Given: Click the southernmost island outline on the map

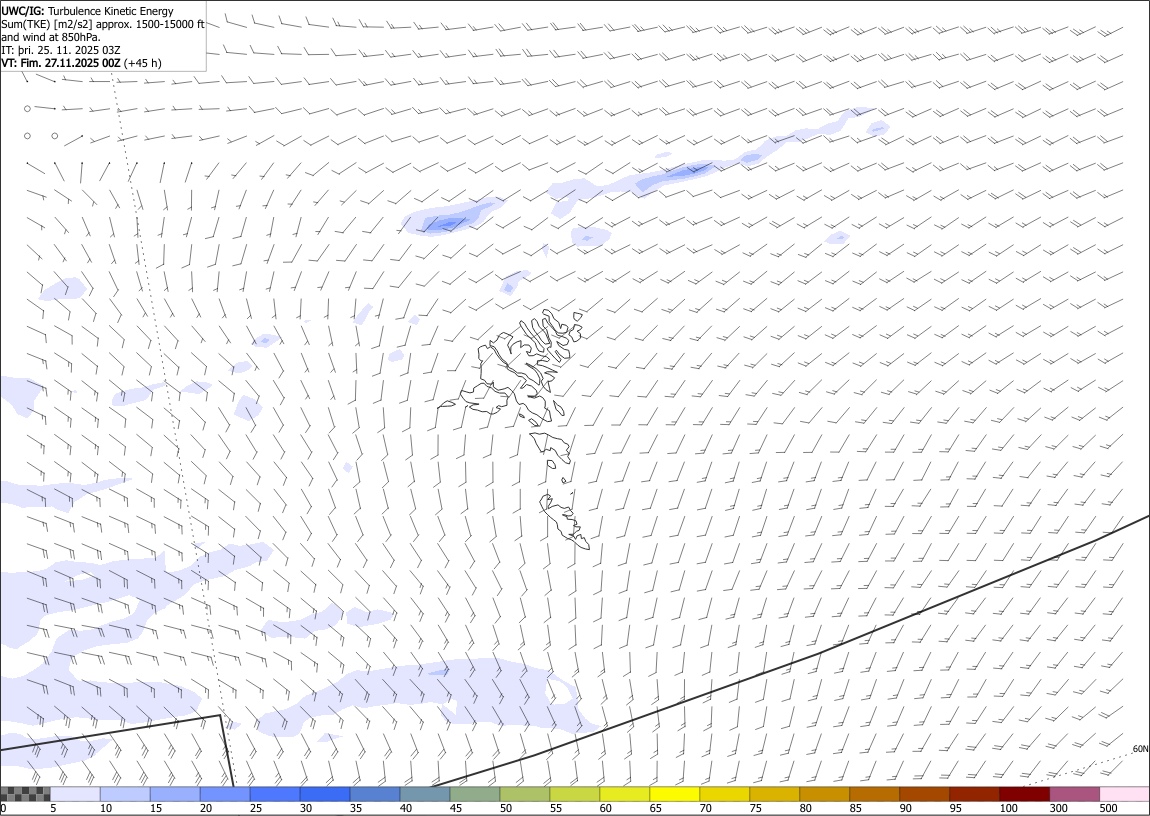Looking at the screenshot, I should [565, 521].
